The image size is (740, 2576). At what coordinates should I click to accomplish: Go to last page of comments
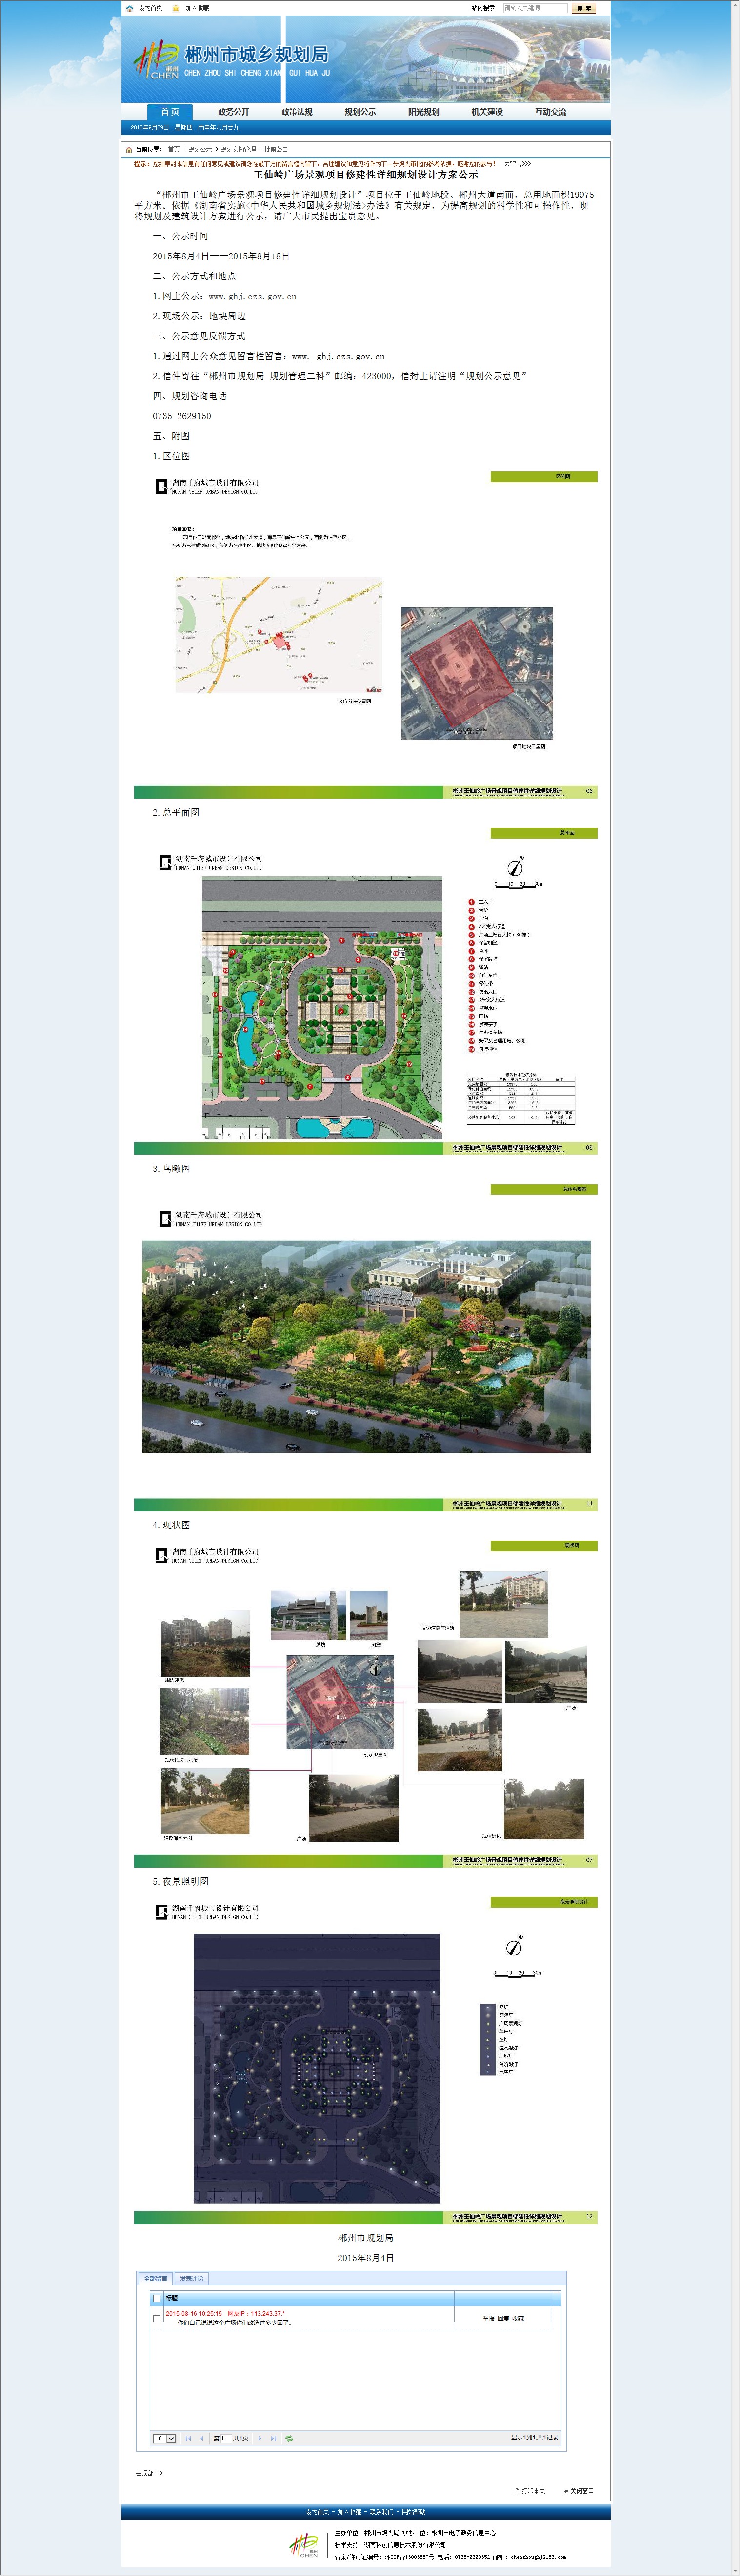pyautogui.click(x=273, y=2438)
